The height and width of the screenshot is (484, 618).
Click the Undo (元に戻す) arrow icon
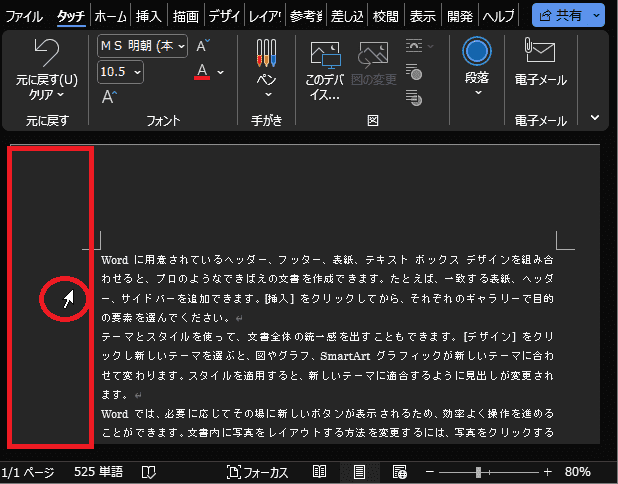point(46,52)
